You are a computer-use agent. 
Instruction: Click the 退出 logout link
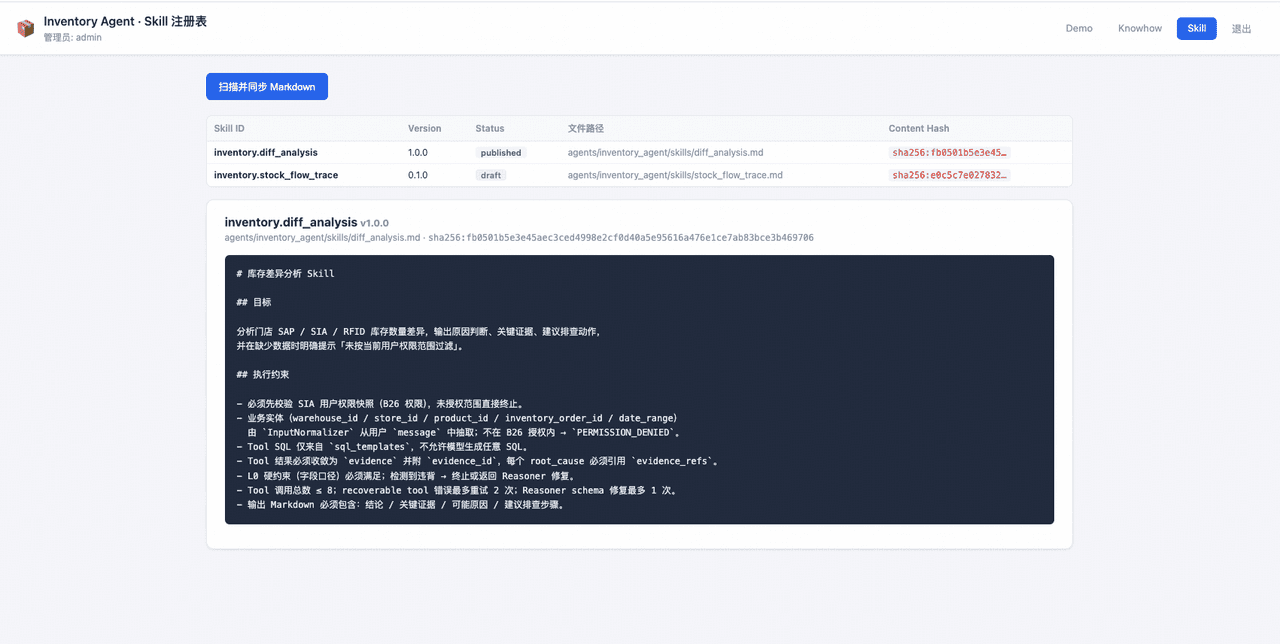[1241, 28]
